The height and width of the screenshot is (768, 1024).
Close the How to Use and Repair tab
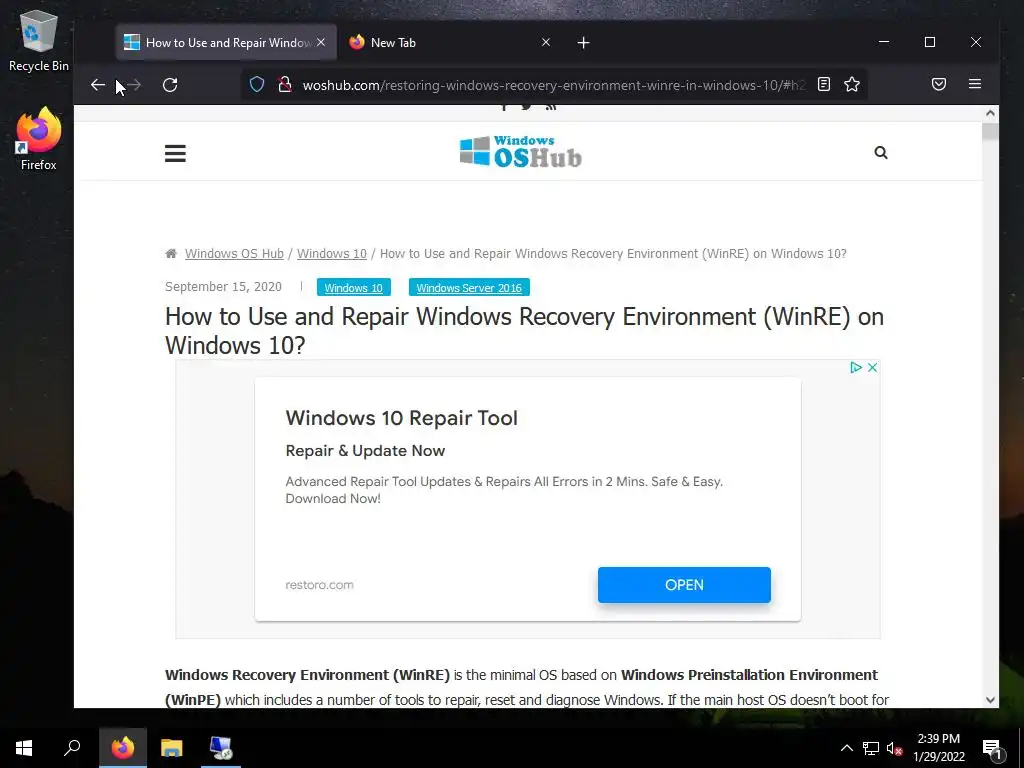click(x=321, y=42)
